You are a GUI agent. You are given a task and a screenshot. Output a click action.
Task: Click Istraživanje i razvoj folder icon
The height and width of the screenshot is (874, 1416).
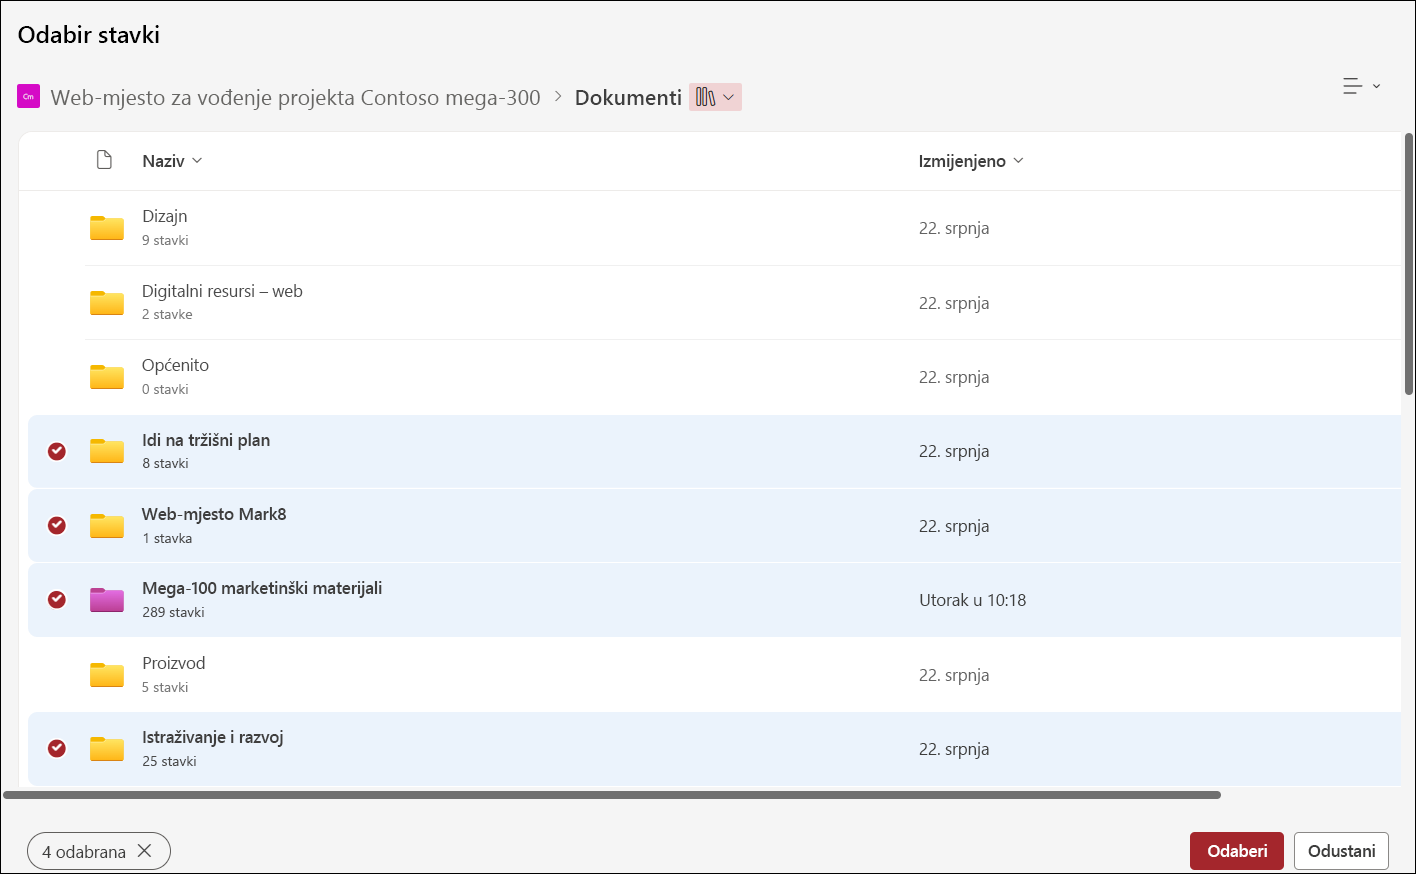pos(107,749)
